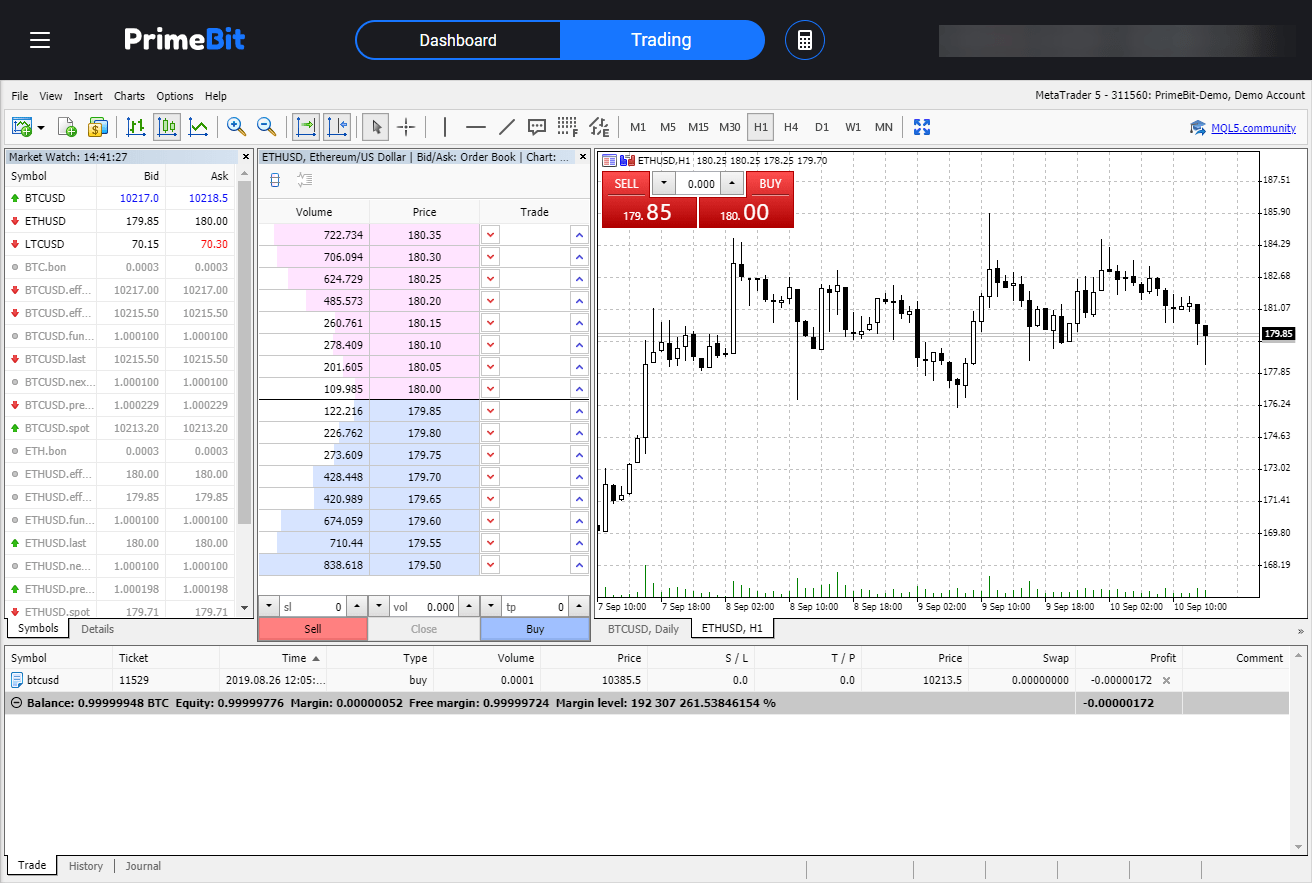
Task: Toggle order book depth view icon
Action: pos(276,180)
